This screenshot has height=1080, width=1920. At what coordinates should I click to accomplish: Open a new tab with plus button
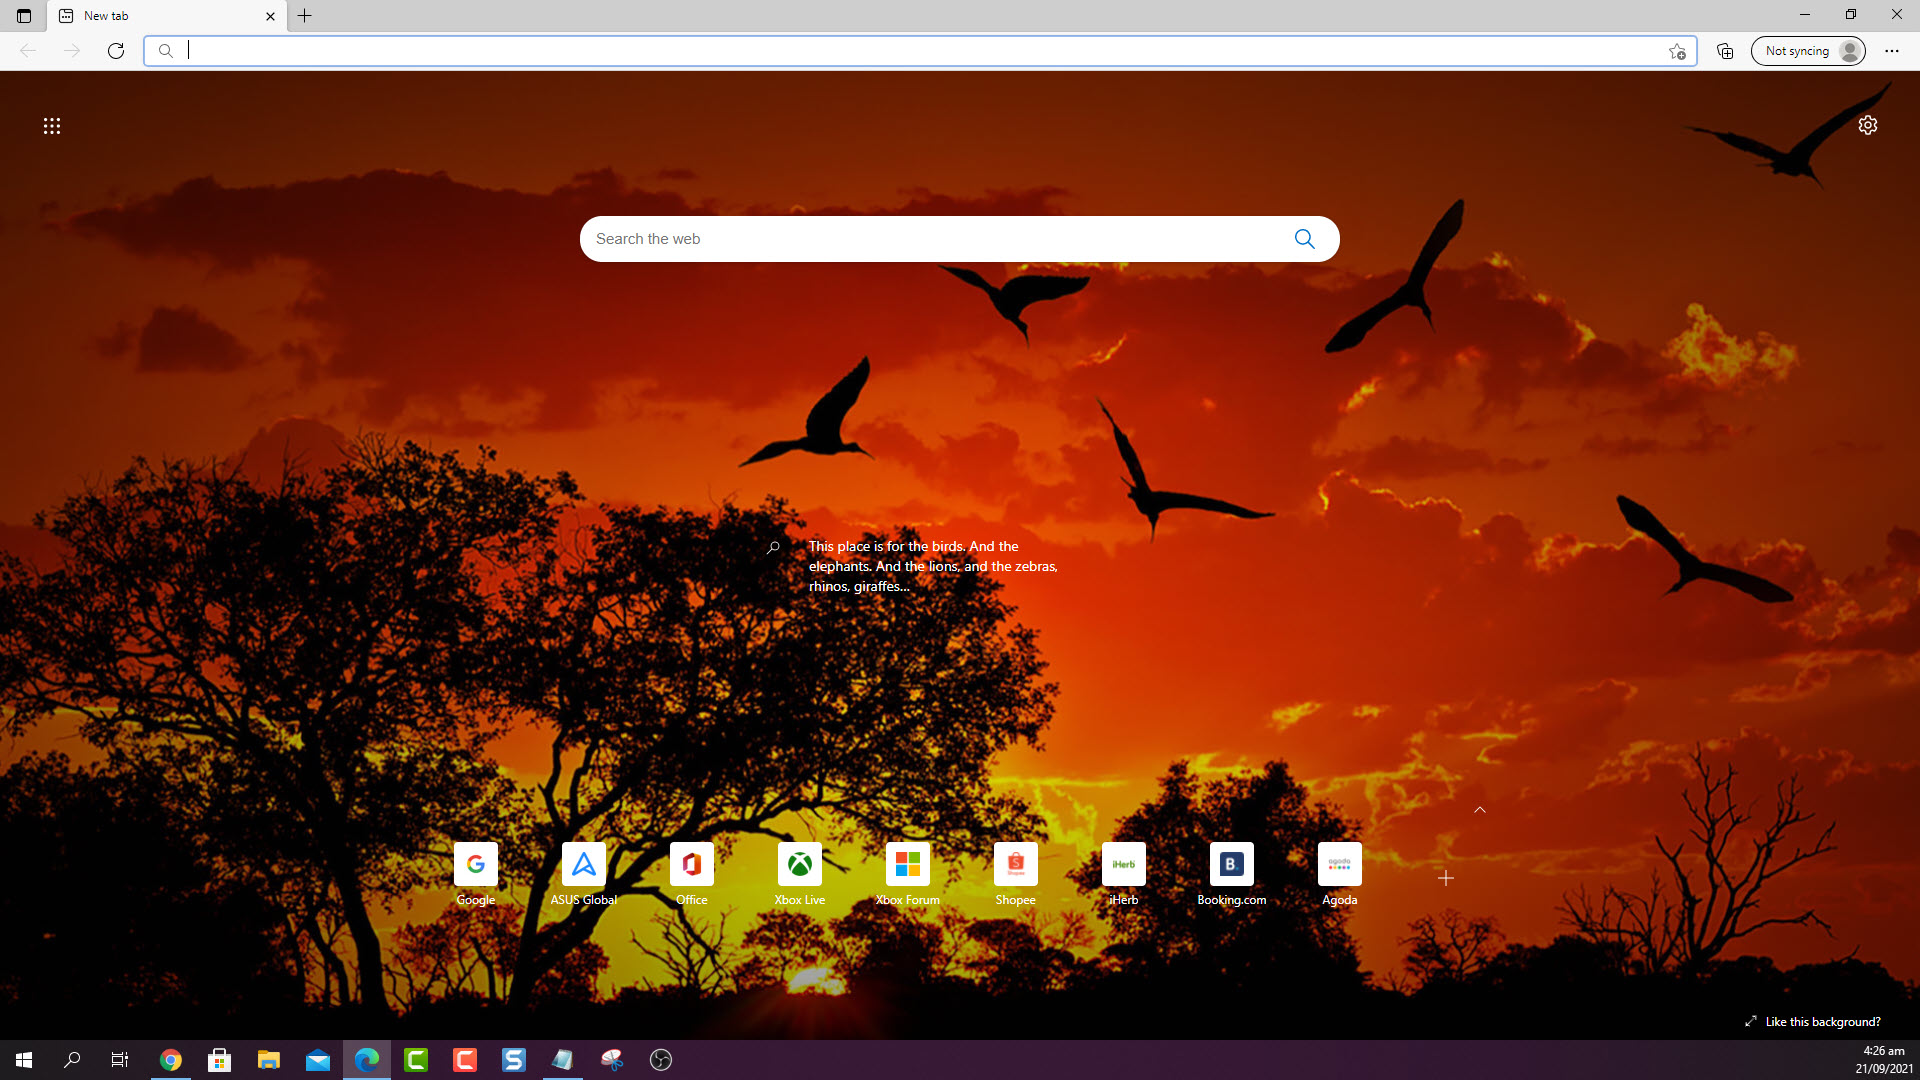pos(305,16)
